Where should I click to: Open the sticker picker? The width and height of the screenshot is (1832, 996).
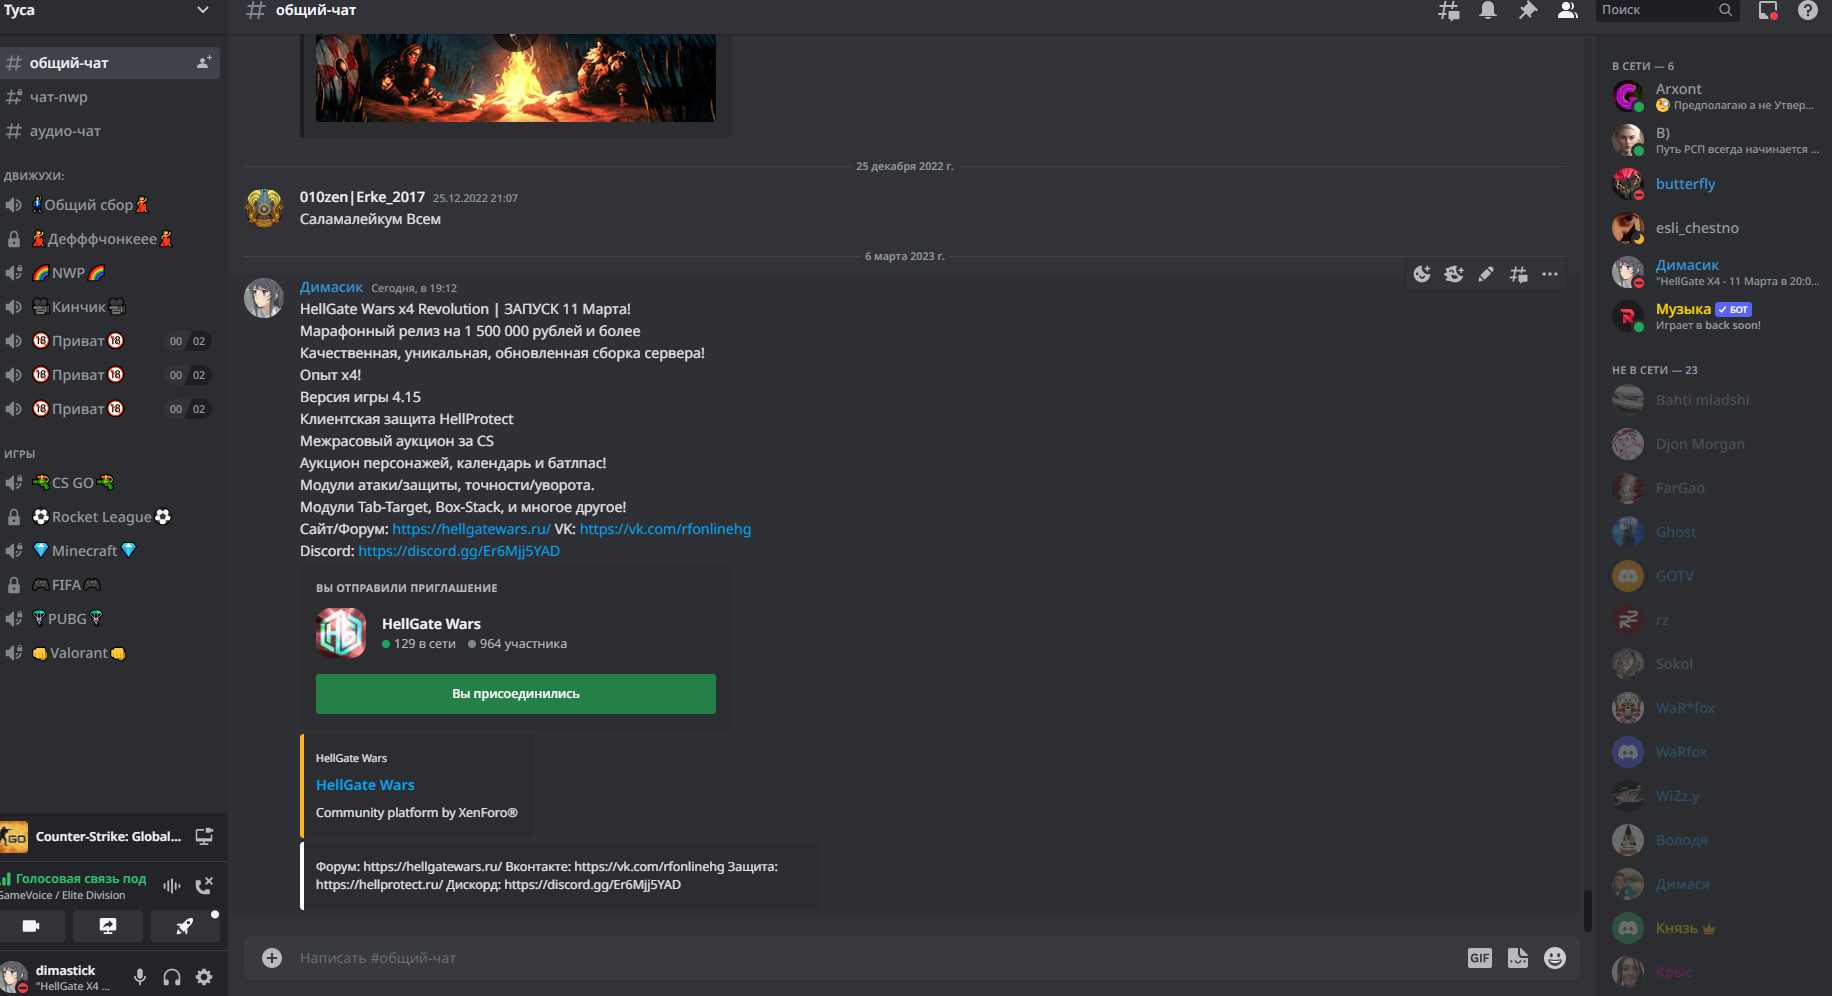point(1518,958)
